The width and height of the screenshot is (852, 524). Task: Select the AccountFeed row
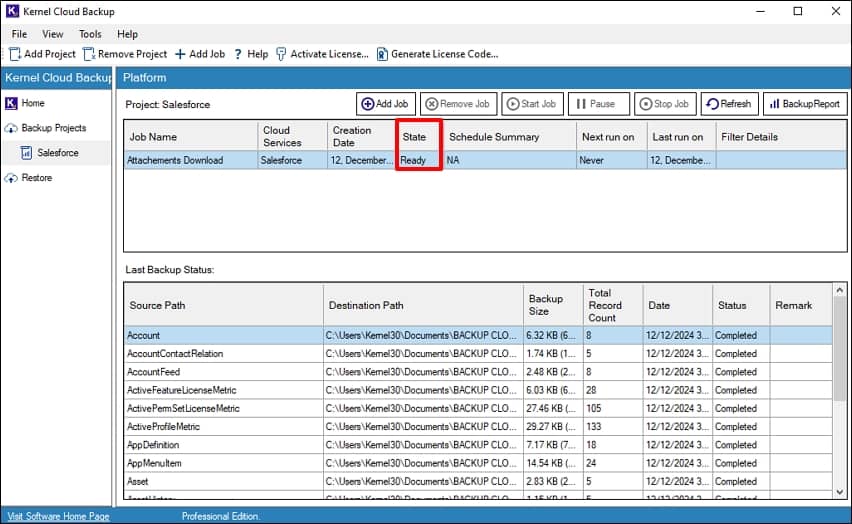478,372
